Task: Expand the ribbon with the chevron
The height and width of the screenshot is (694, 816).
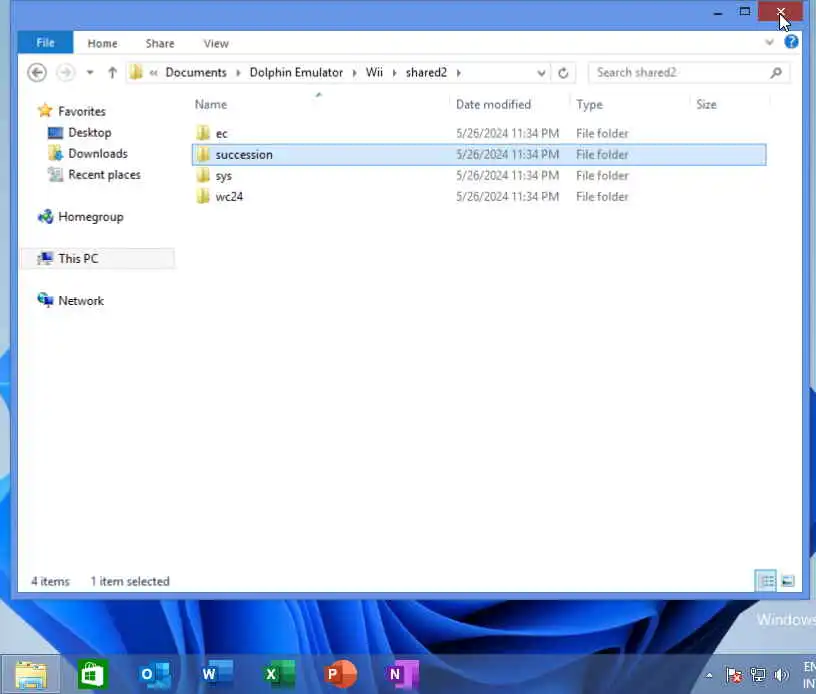Action: pyautogui.click(x=769, y=42)
